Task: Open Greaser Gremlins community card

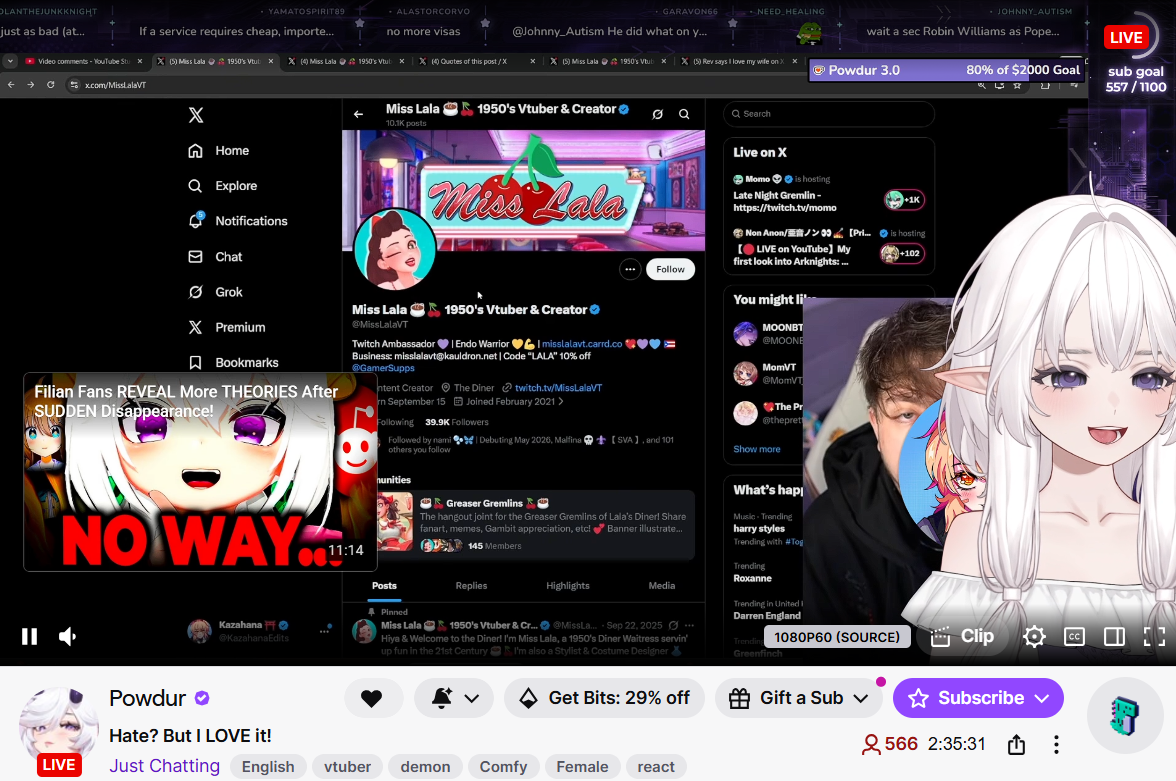Action: tap(536, 525)
